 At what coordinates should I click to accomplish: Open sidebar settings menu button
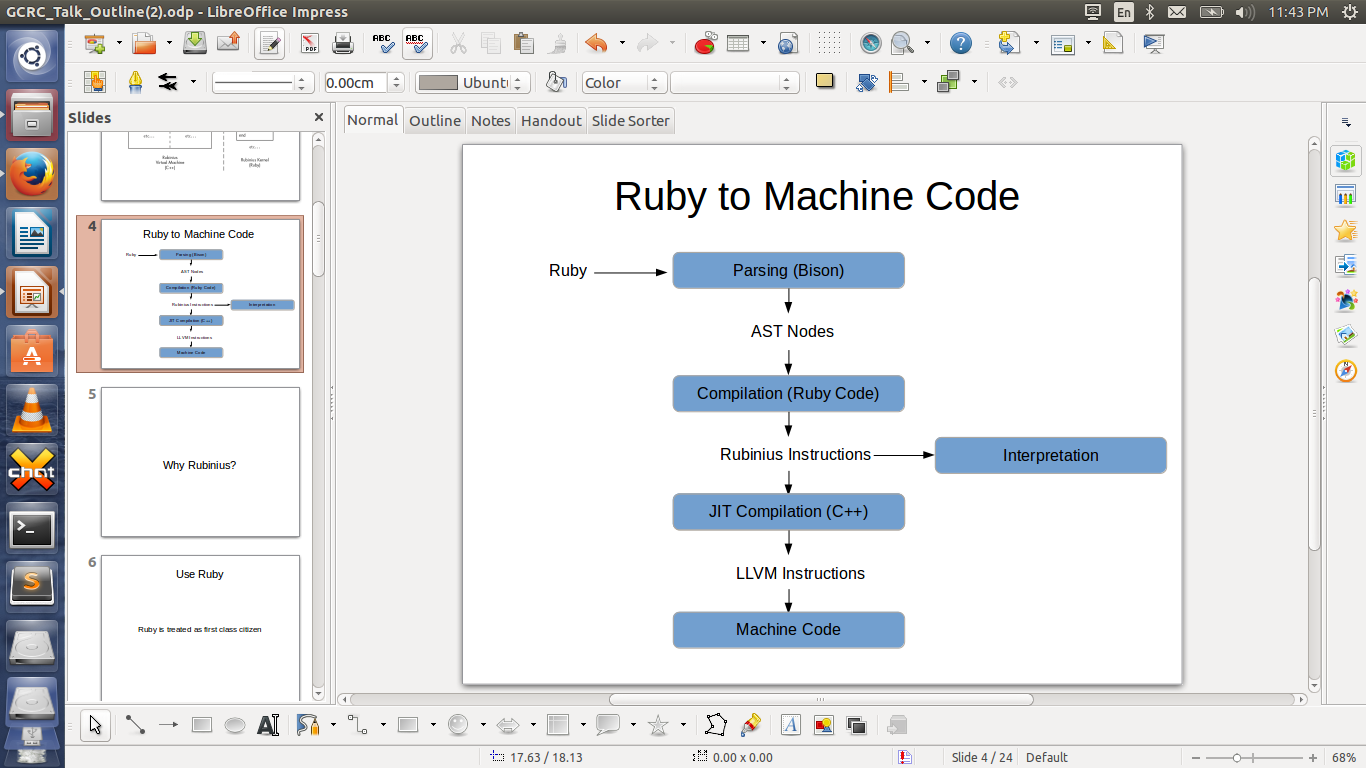(1346, 121)
